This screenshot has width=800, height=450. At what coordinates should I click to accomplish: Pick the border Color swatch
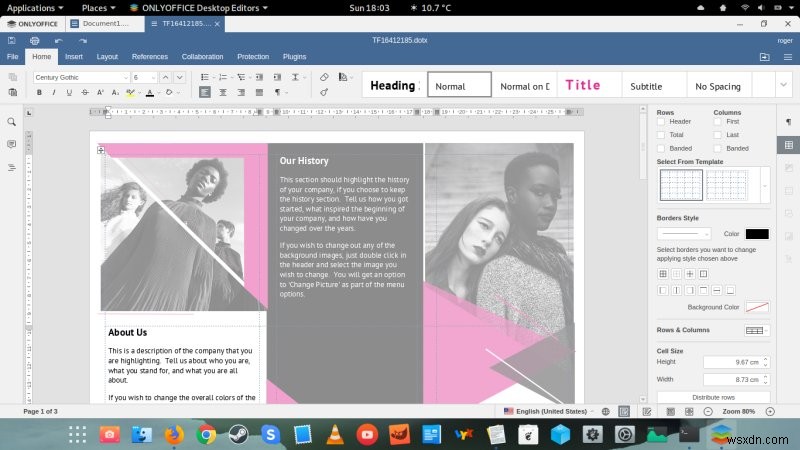pyautogui.click(x=757, y=234)
